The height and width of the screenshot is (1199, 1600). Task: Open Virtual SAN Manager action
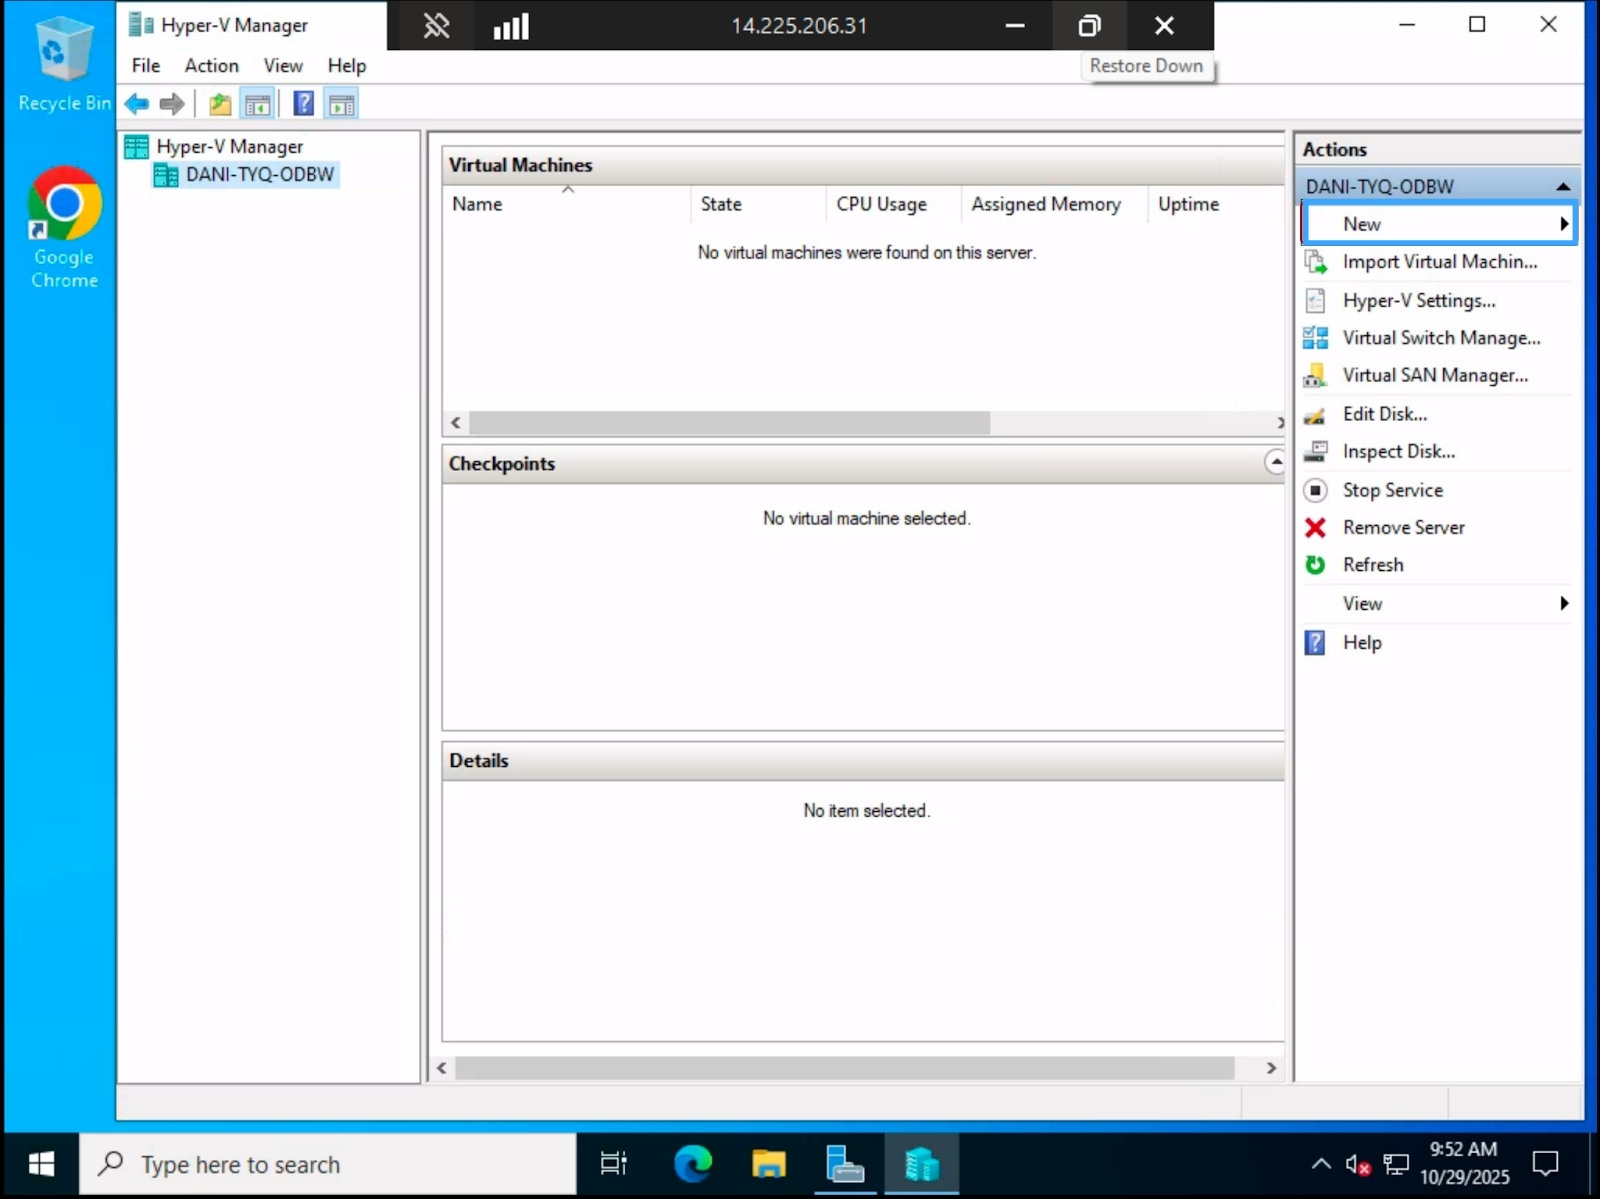1434,376
